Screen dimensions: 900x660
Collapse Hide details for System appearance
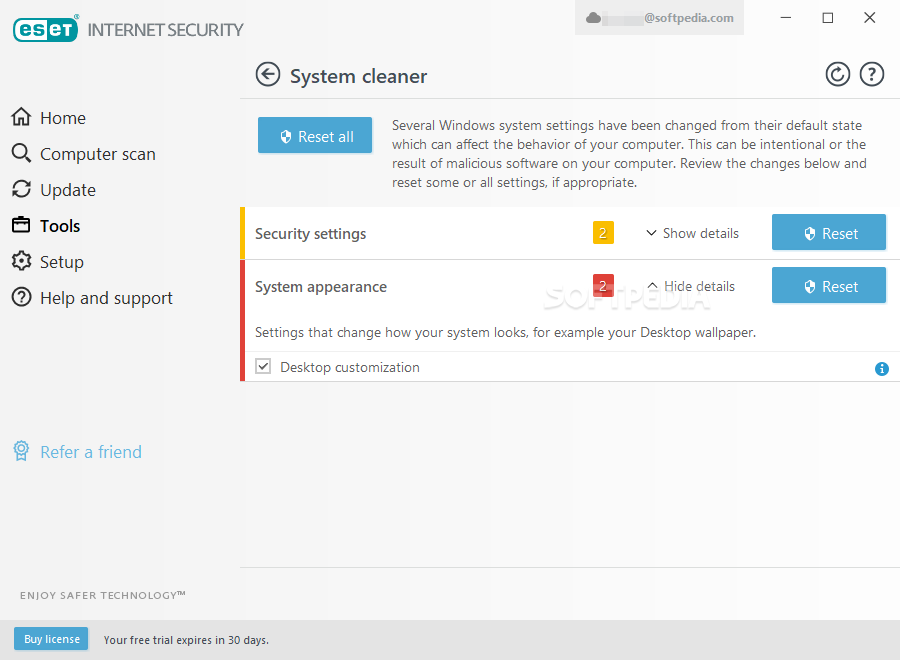pyautogui.click(x=691, y=286)
